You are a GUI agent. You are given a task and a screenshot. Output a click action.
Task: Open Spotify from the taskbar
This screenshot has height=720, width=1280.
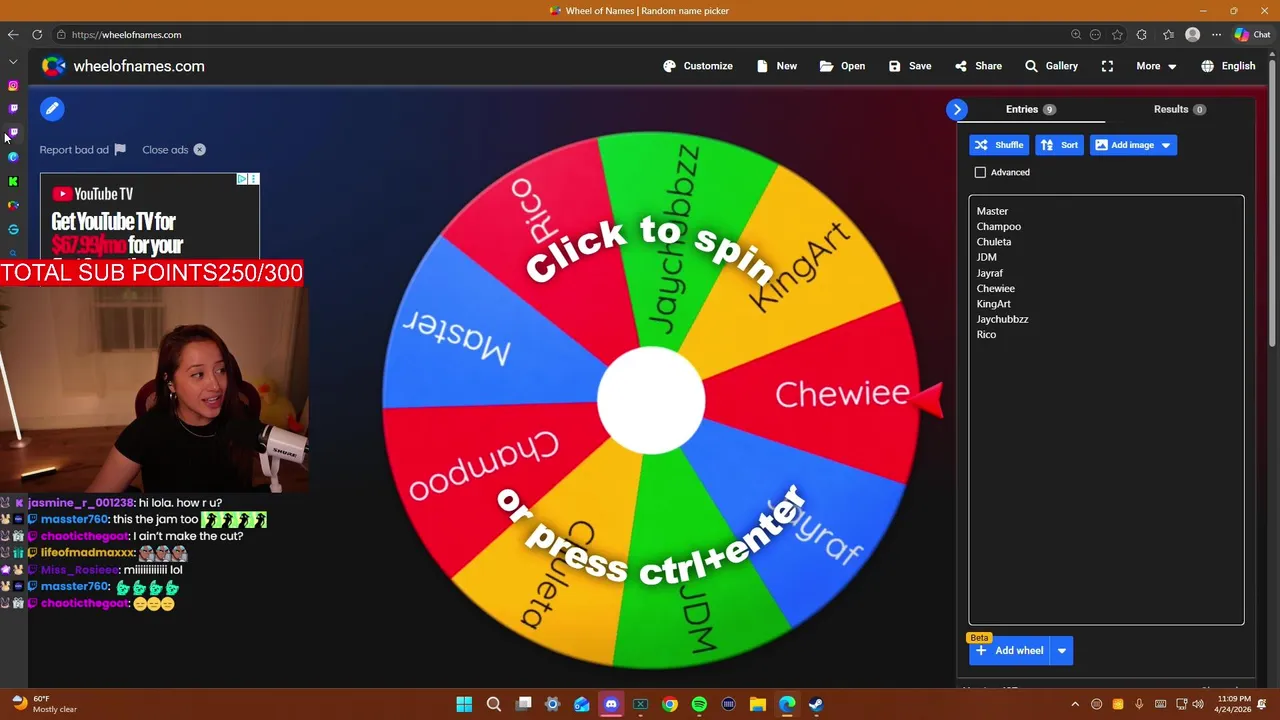click(x=699, y=705)
